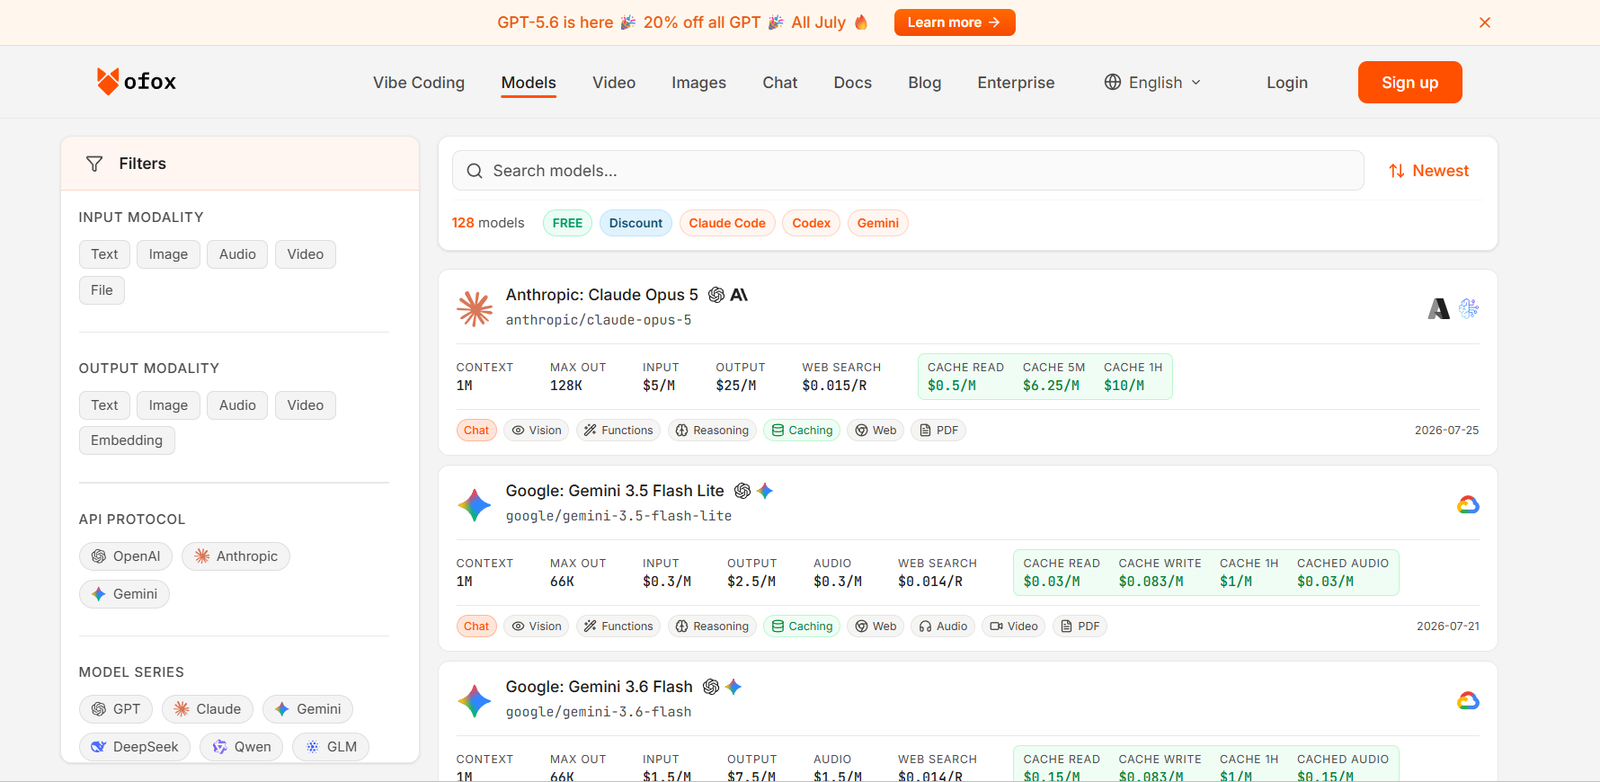Toggle the Video input modality filter
This screenshot has height=782, width=1600.
305,254
